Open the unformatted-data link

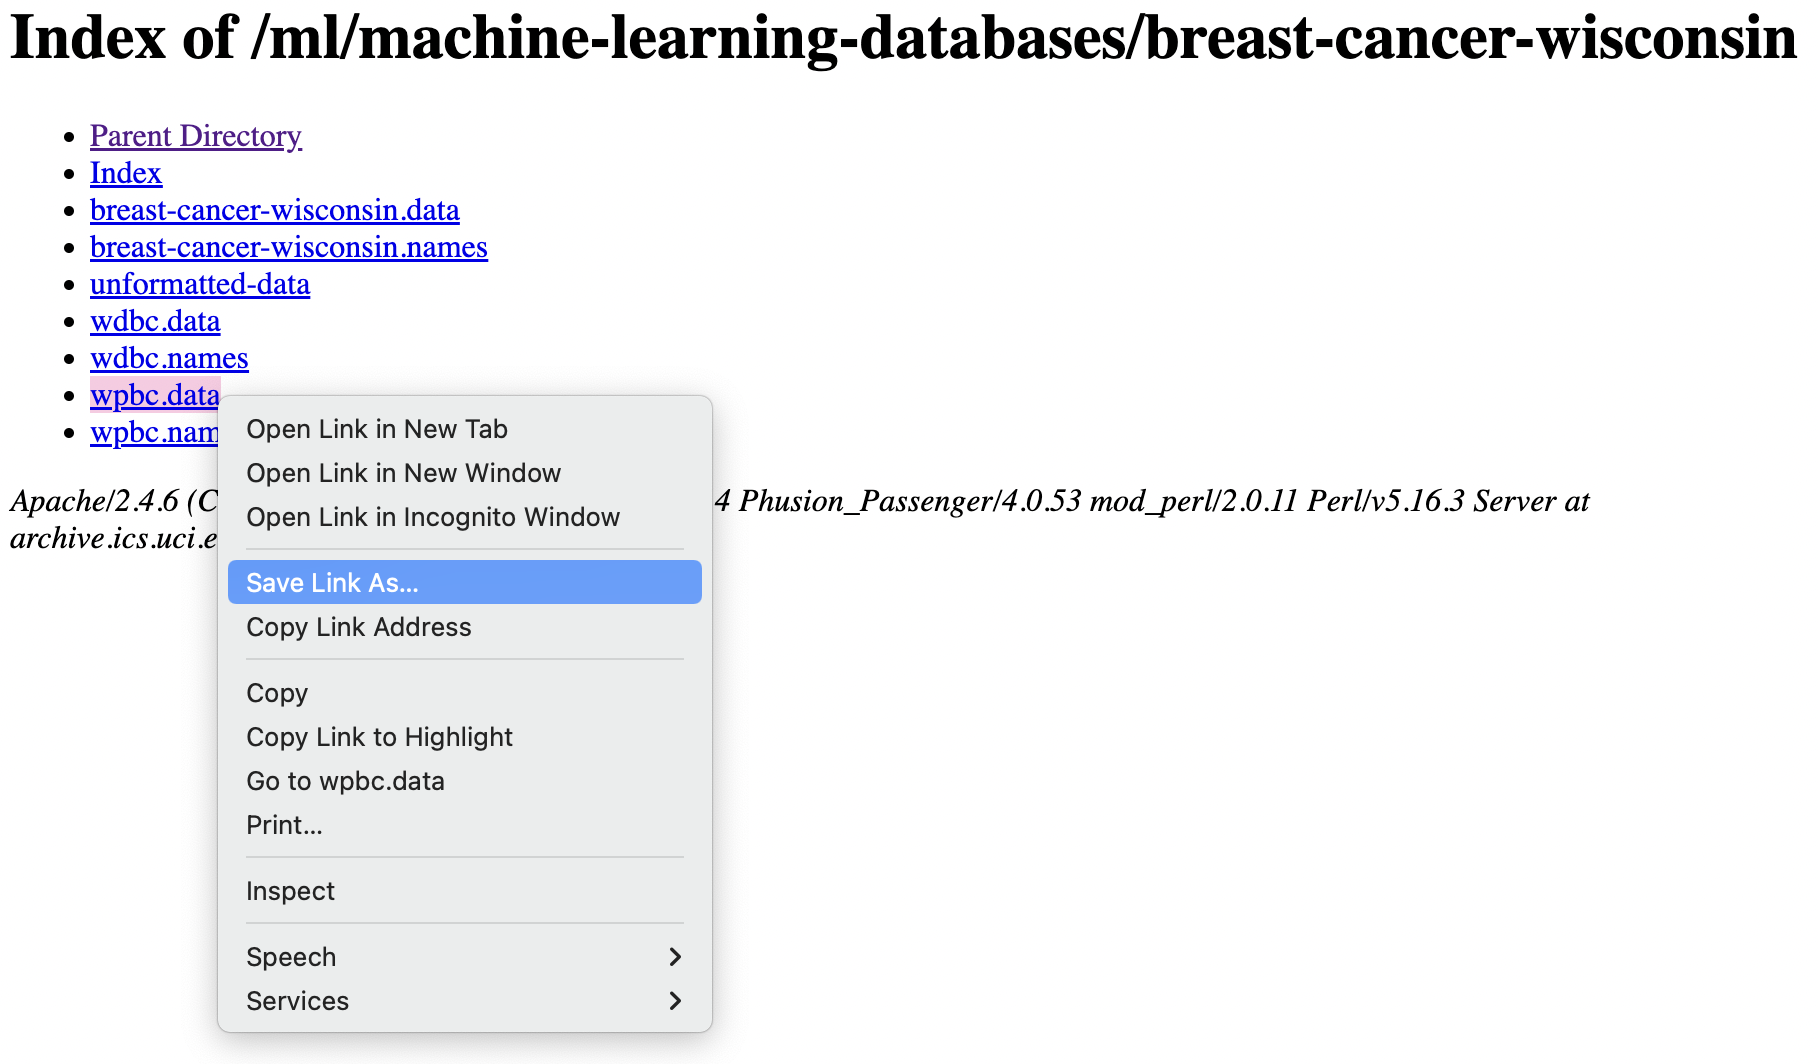[200, 284]
